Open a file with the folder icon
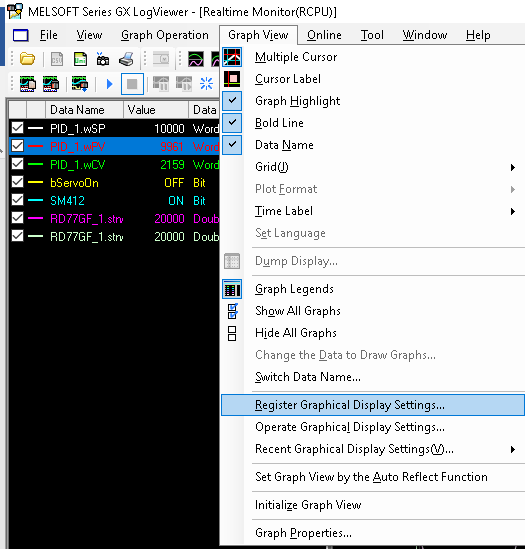This screenshot has height=549, width=525. [27, 59]
